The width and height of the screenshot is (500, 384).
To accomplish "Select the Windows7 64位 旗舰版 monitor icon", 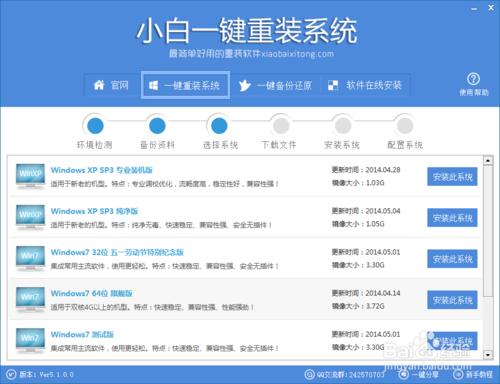I will tap(30, 299).
